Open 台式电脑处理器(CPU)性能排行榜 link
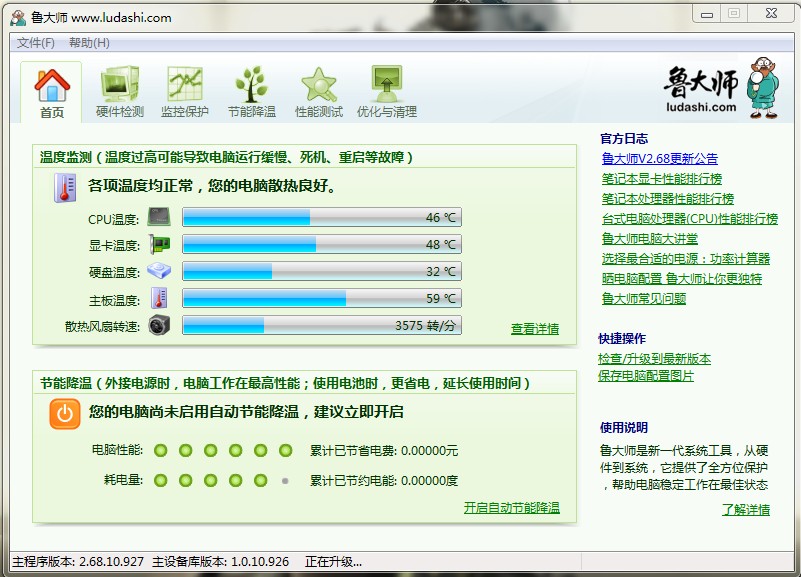801x577 pixels. (x=690, y=219)
